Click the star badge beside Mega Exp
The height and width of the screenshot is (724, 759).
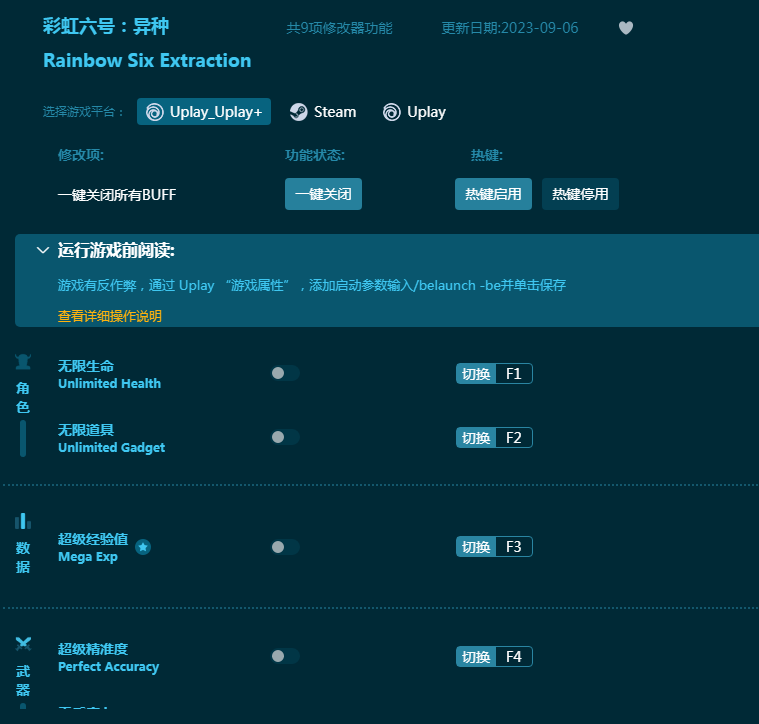143,547
